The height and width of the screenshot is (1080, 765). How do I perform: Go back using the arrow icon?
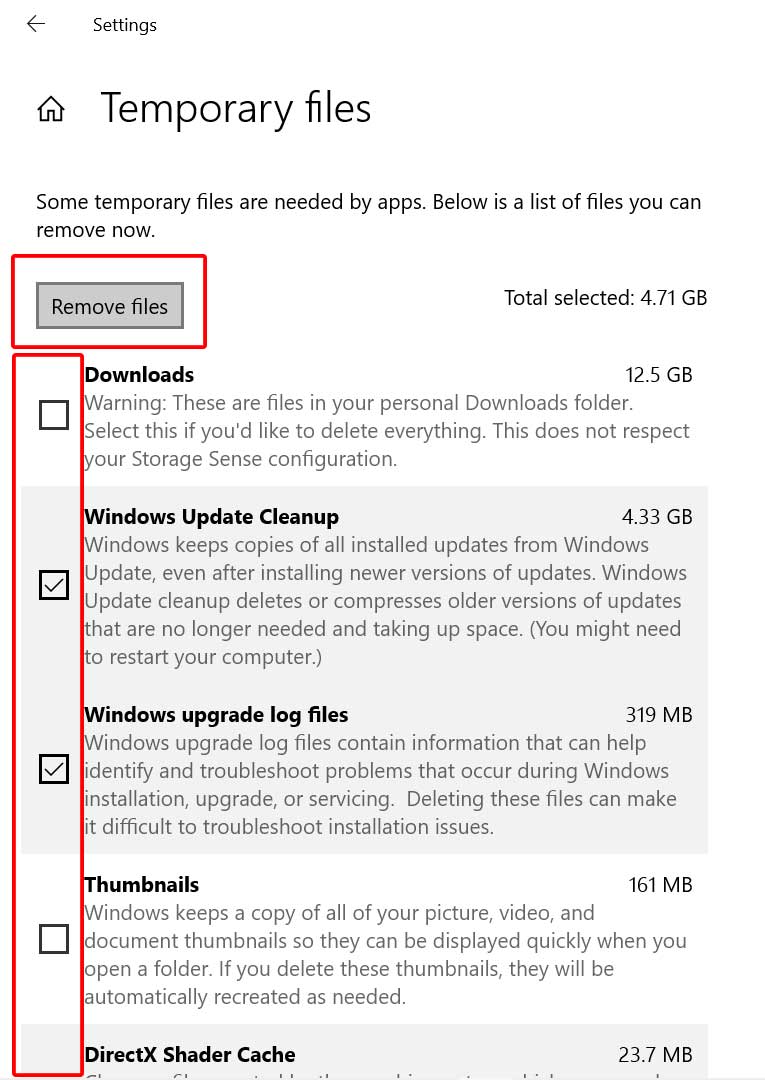pos(36,24)
